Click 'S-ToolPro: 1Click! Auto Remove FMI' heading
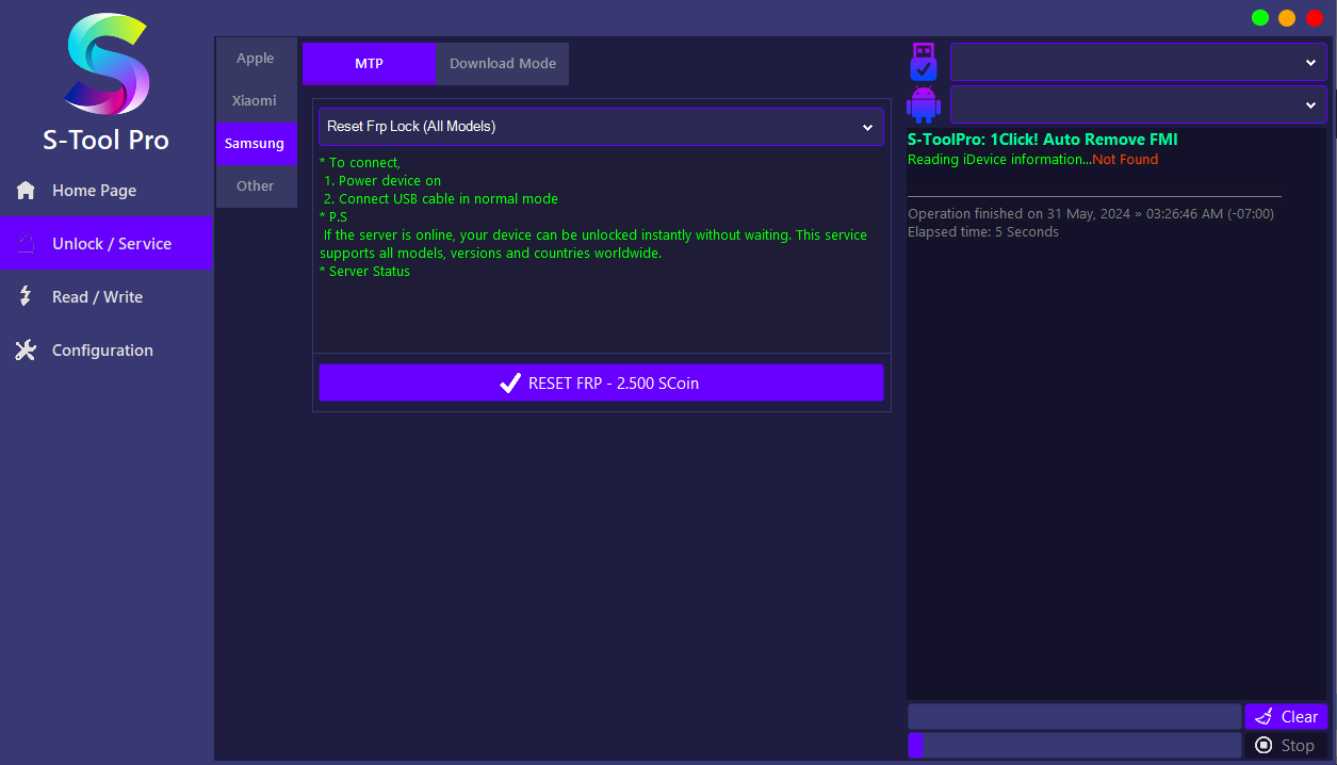Viewport: 1337px width, 765px height. 1043,139
